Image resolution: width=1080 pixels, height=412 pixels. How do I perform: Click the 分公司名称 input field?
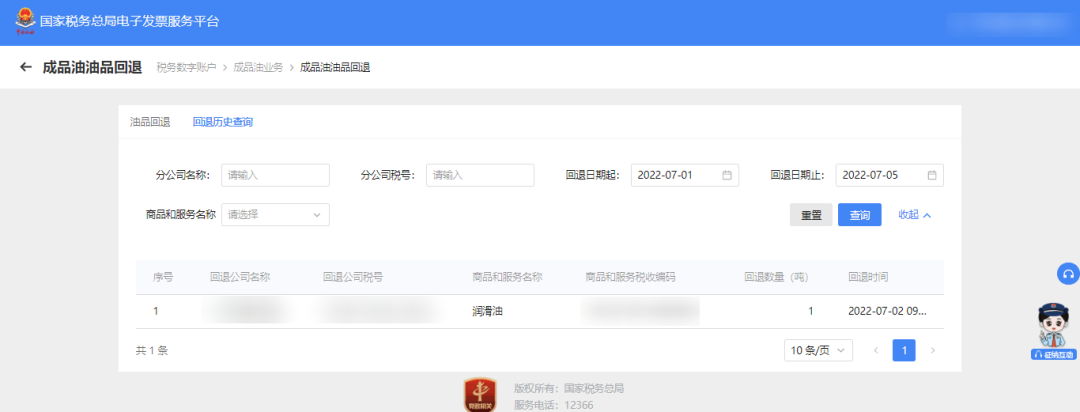pos(275,175)
